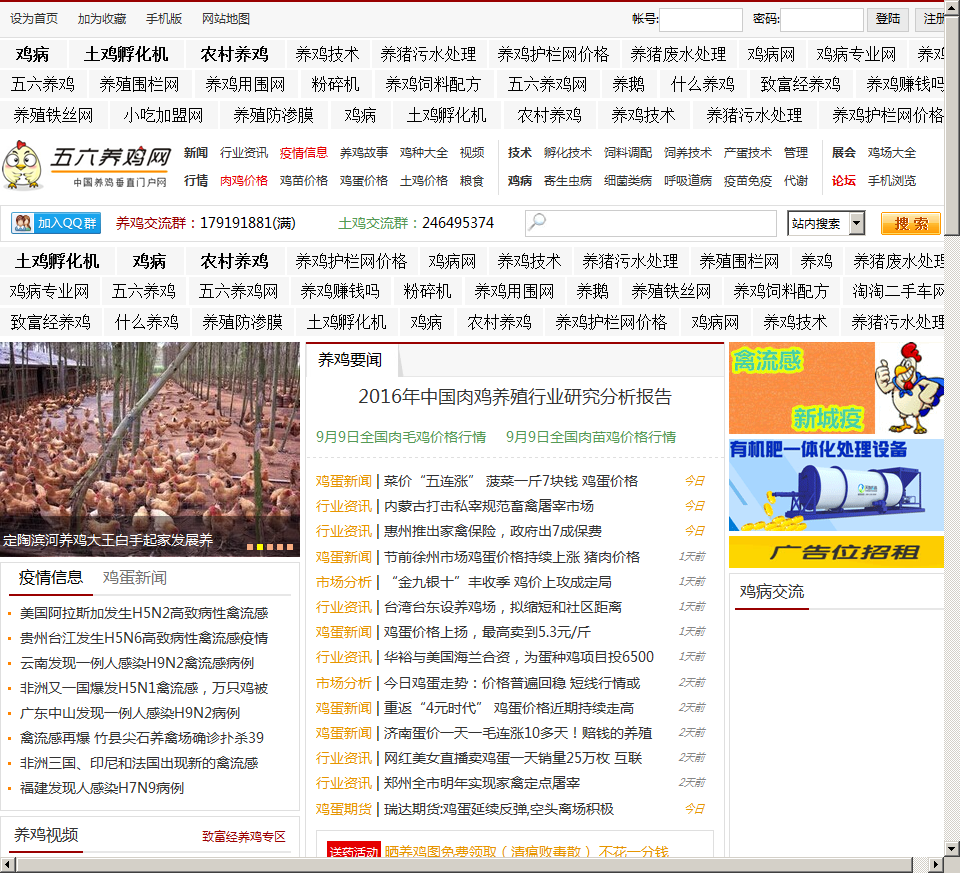This screenshot has height=873, width=960.
Task: Select the highlighted yellow carousel dot
Action: 260,547
